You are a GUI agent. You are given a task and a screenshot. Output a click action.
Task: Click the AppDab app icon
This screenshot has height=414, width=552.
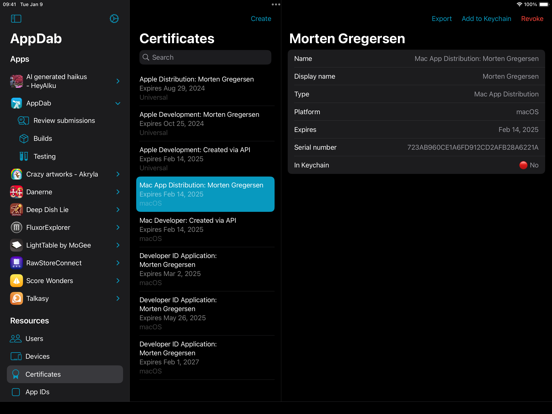tap(17, 103)
